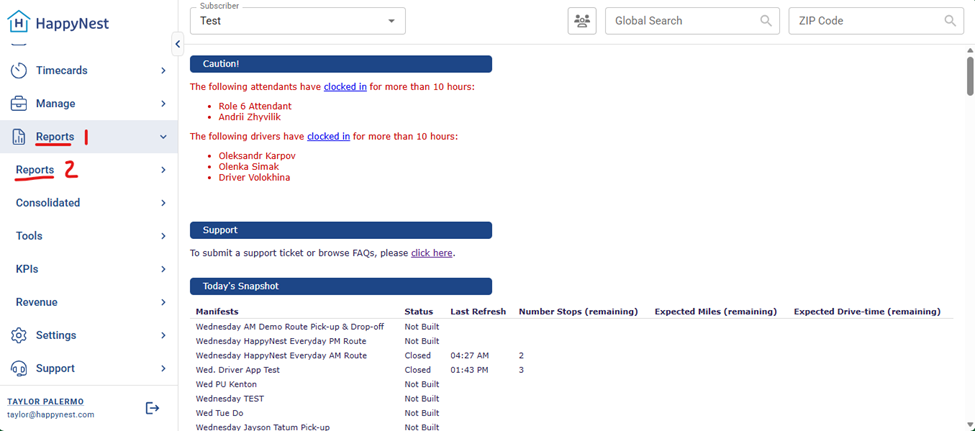Click the attendants "clocked in" link

click(345, 87)
